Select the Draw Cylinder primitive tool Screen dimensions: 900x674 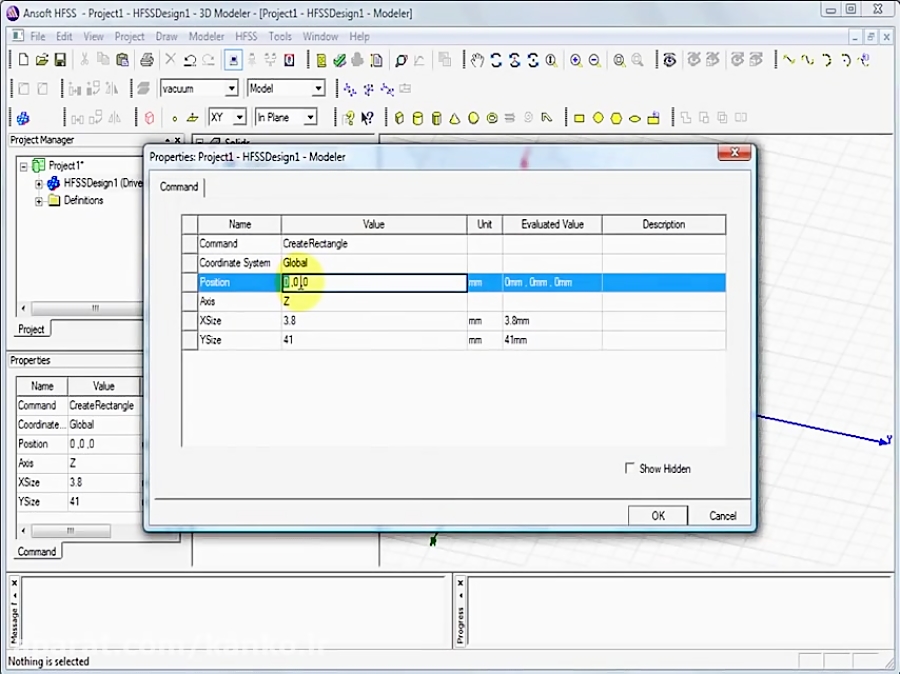(417, 117)
